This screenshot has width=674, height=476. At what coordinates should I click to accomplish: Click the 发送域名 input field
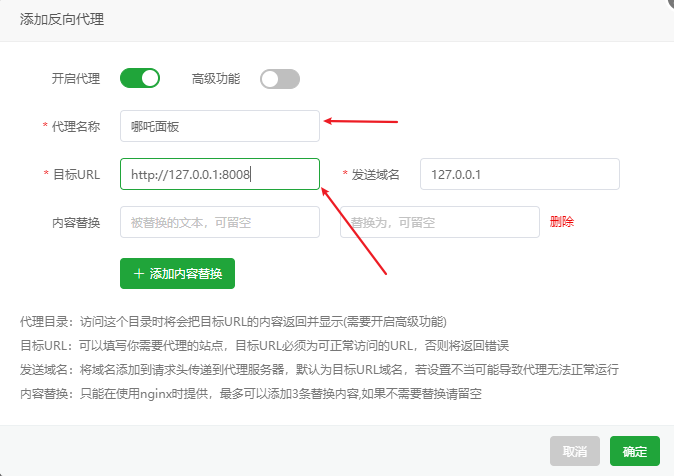520,174
